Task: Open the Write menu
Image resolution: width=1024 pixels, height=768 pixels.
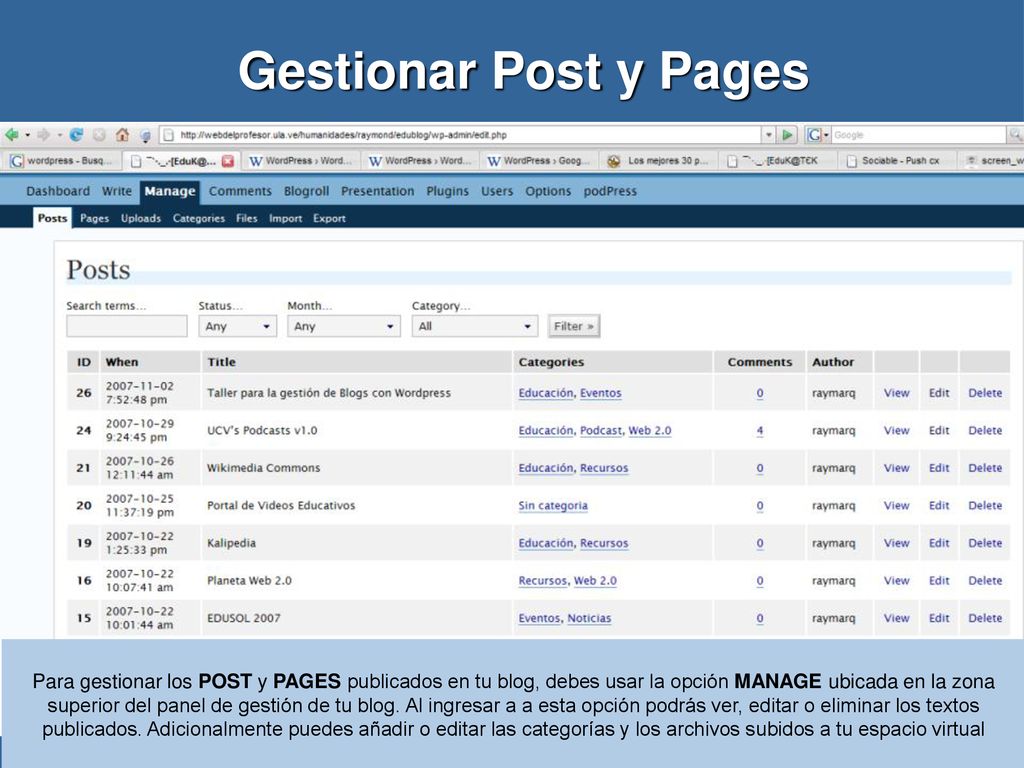Action: click(117, 191)
